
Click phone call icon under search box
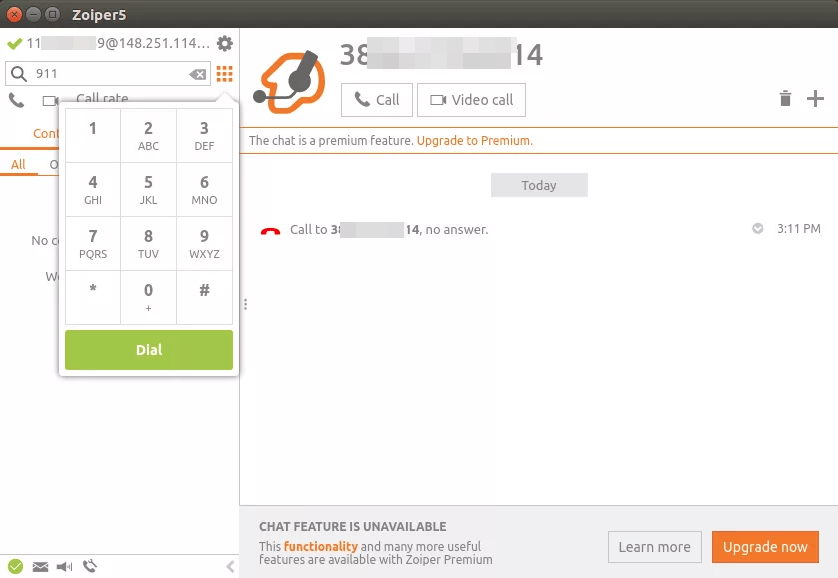coord(17,100)
